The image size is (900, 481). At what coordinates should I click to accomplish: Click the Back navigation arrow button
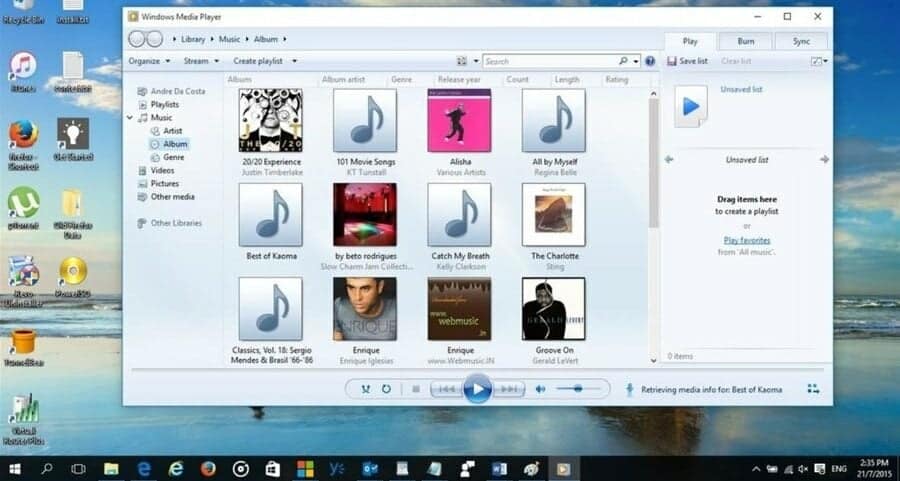137,39
